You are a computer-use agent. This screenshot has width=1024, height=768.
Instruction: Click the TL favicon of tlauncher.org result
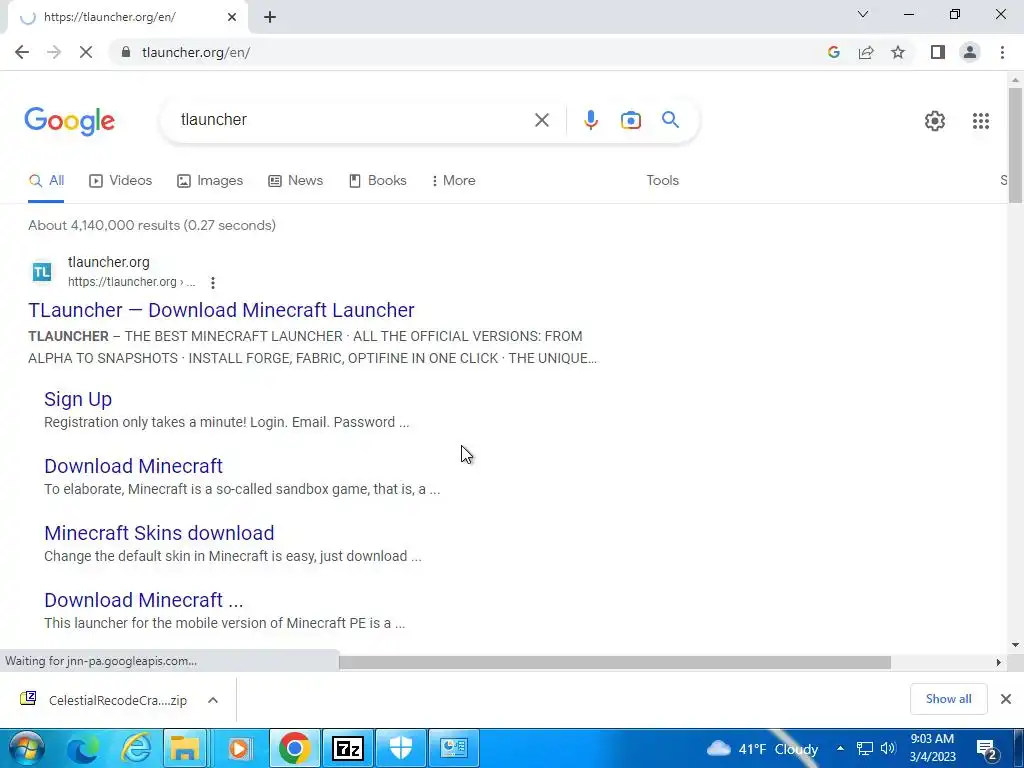(42, 272)
